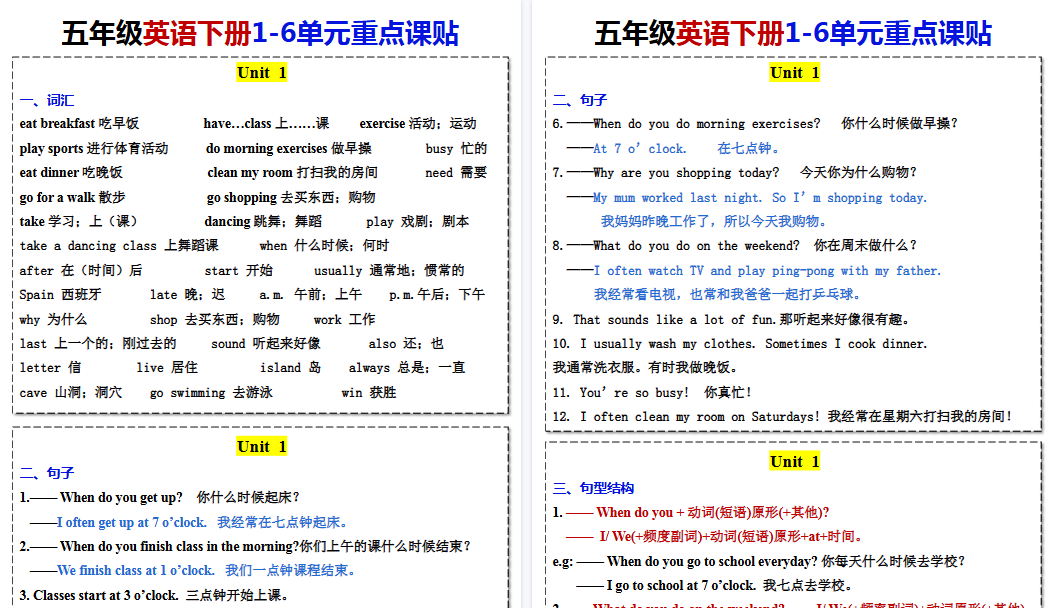
Task: Click the entry 'win 获胜'
Action: (x=369, y=393)
